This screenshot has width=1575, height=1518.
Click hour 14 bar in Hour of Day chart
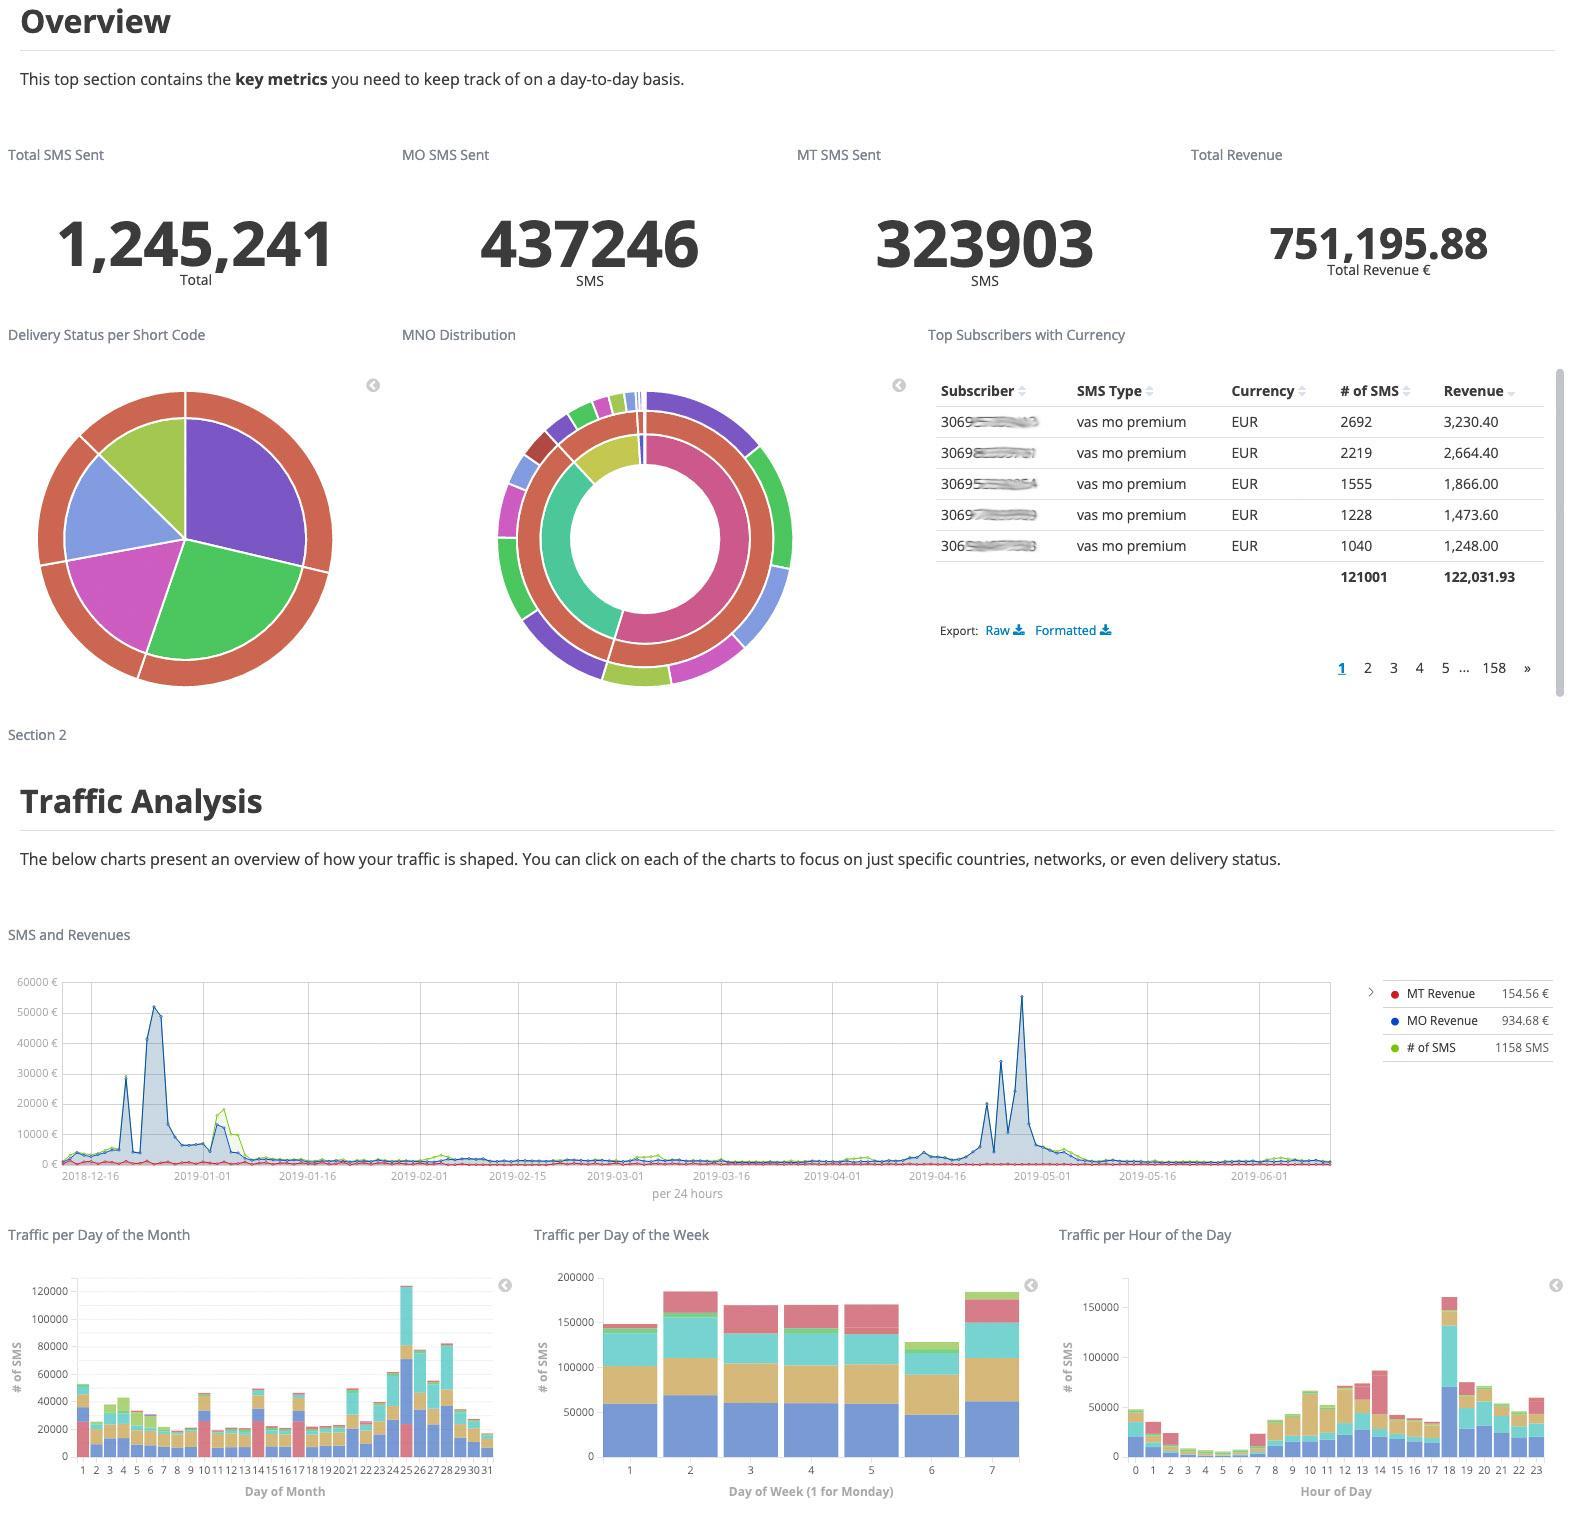point(1380,1414)
